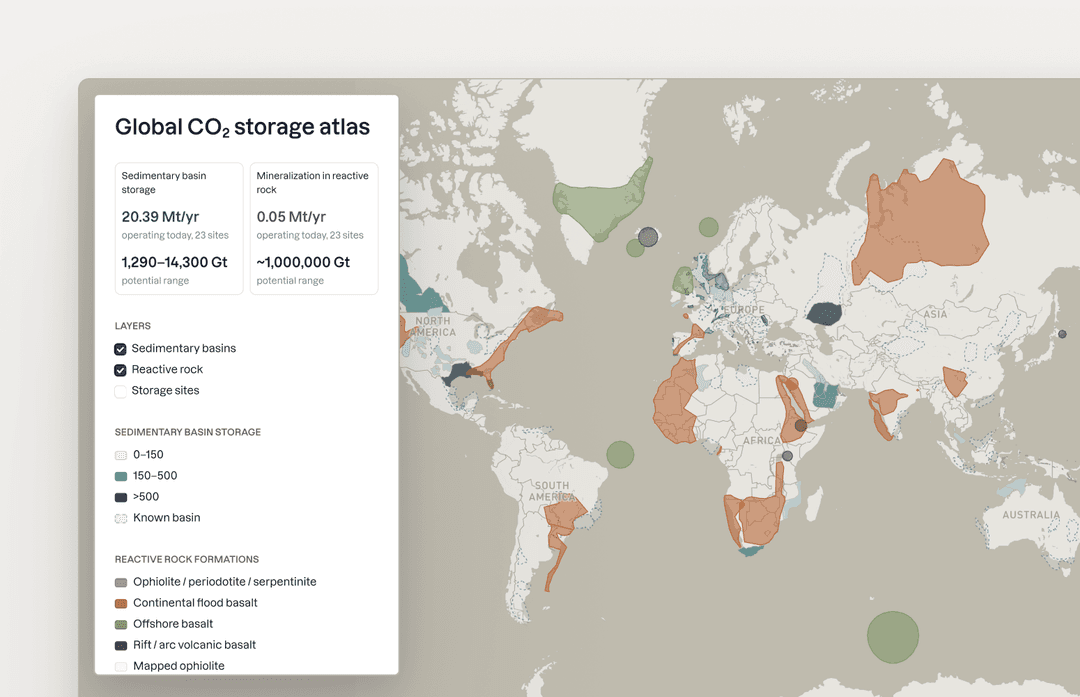Click the Offshore basalt green swatch
Viewport: 1080px width, 697px height.
click(121, 625)
